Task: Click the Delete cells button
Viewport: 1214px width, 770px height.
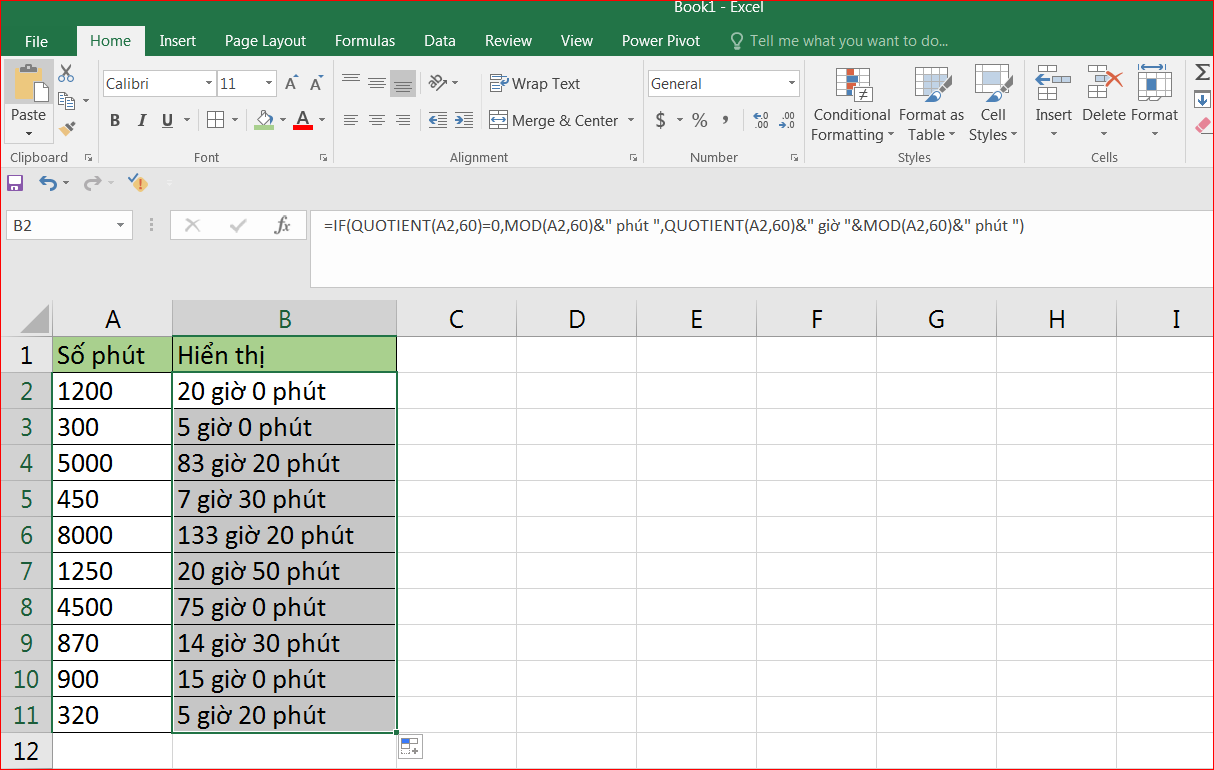Action: pos(1104,97)
